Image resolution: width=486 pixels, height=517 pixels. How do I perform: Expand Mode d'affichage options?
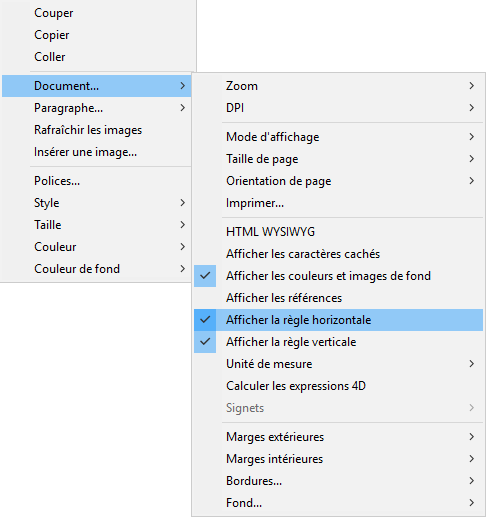coord(338,137)
